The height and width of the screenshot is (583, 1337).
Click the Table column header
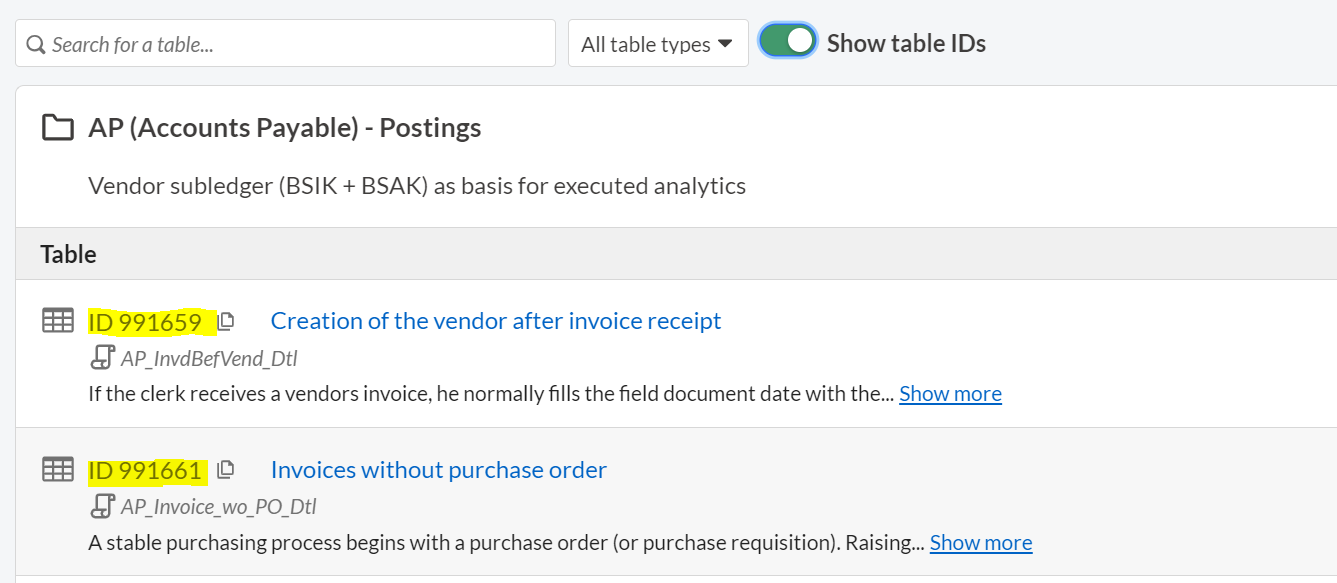(68, 254)
